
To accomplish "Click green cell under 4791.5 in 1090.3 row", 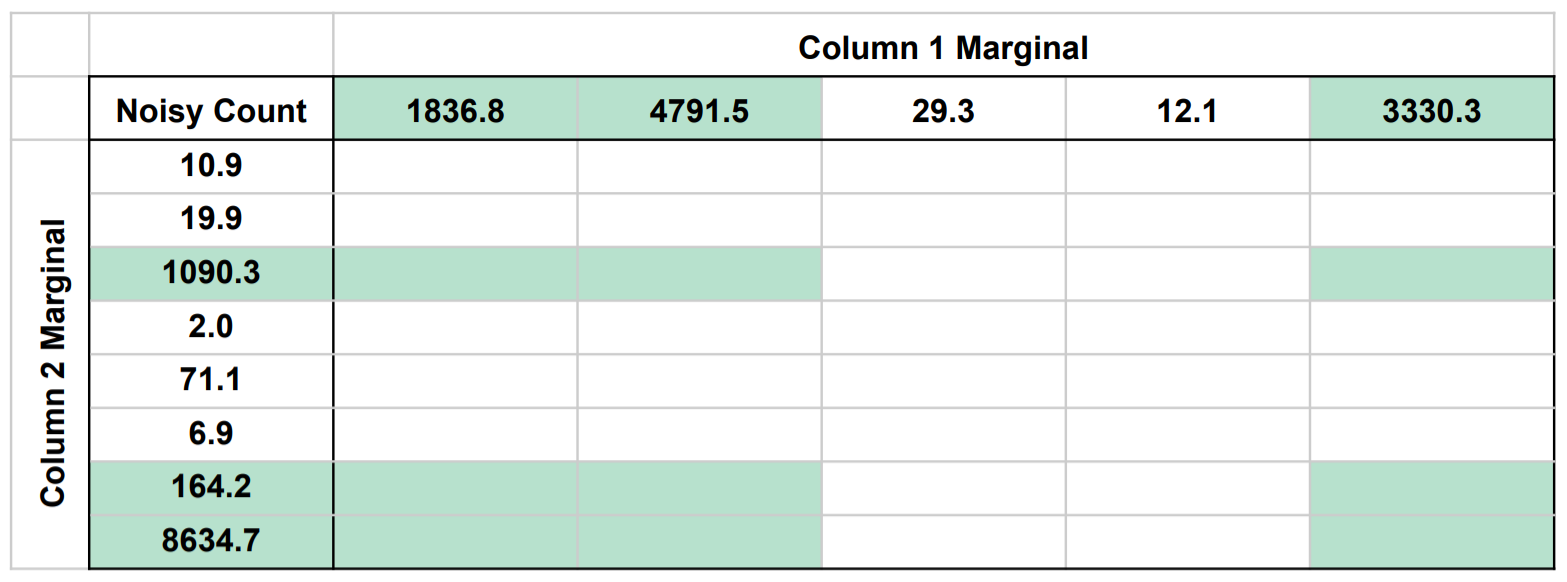I will 699,273.
